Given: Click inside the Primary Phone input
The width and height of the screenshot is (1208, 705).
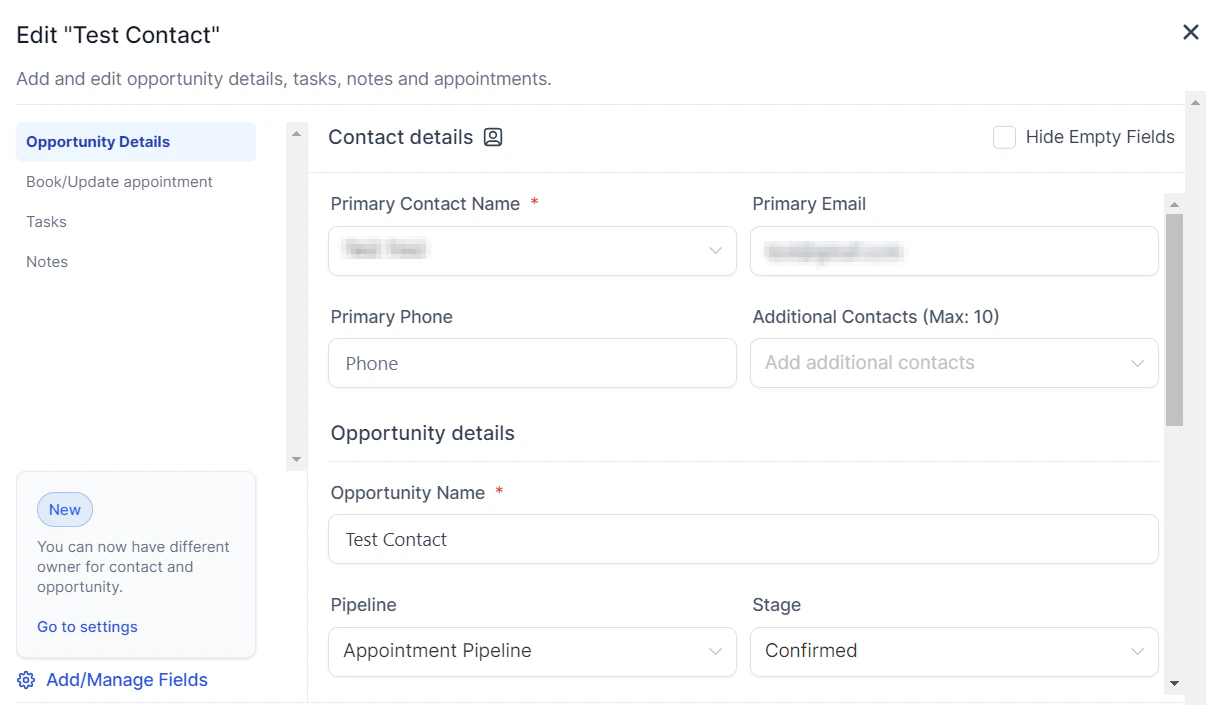Looking at the screenshot, I should point(532,363).
